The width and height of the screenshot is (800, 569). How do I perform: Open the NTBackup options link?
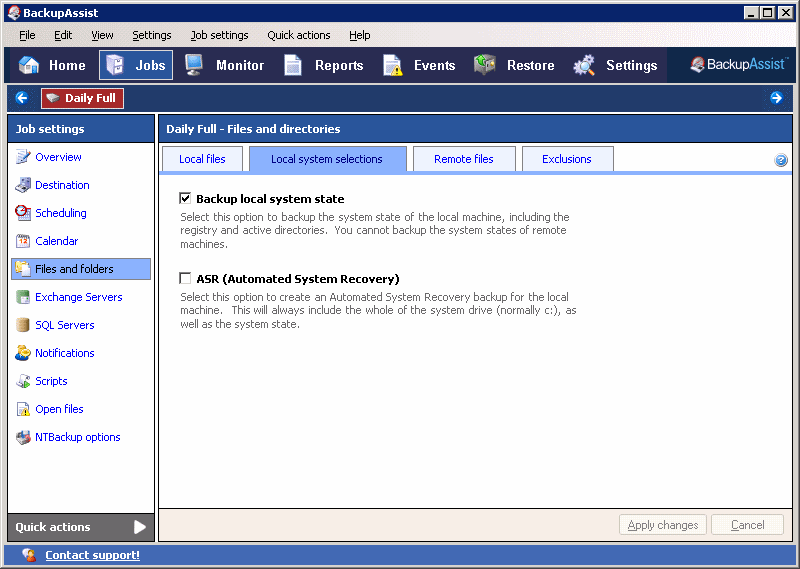point(78,437)
